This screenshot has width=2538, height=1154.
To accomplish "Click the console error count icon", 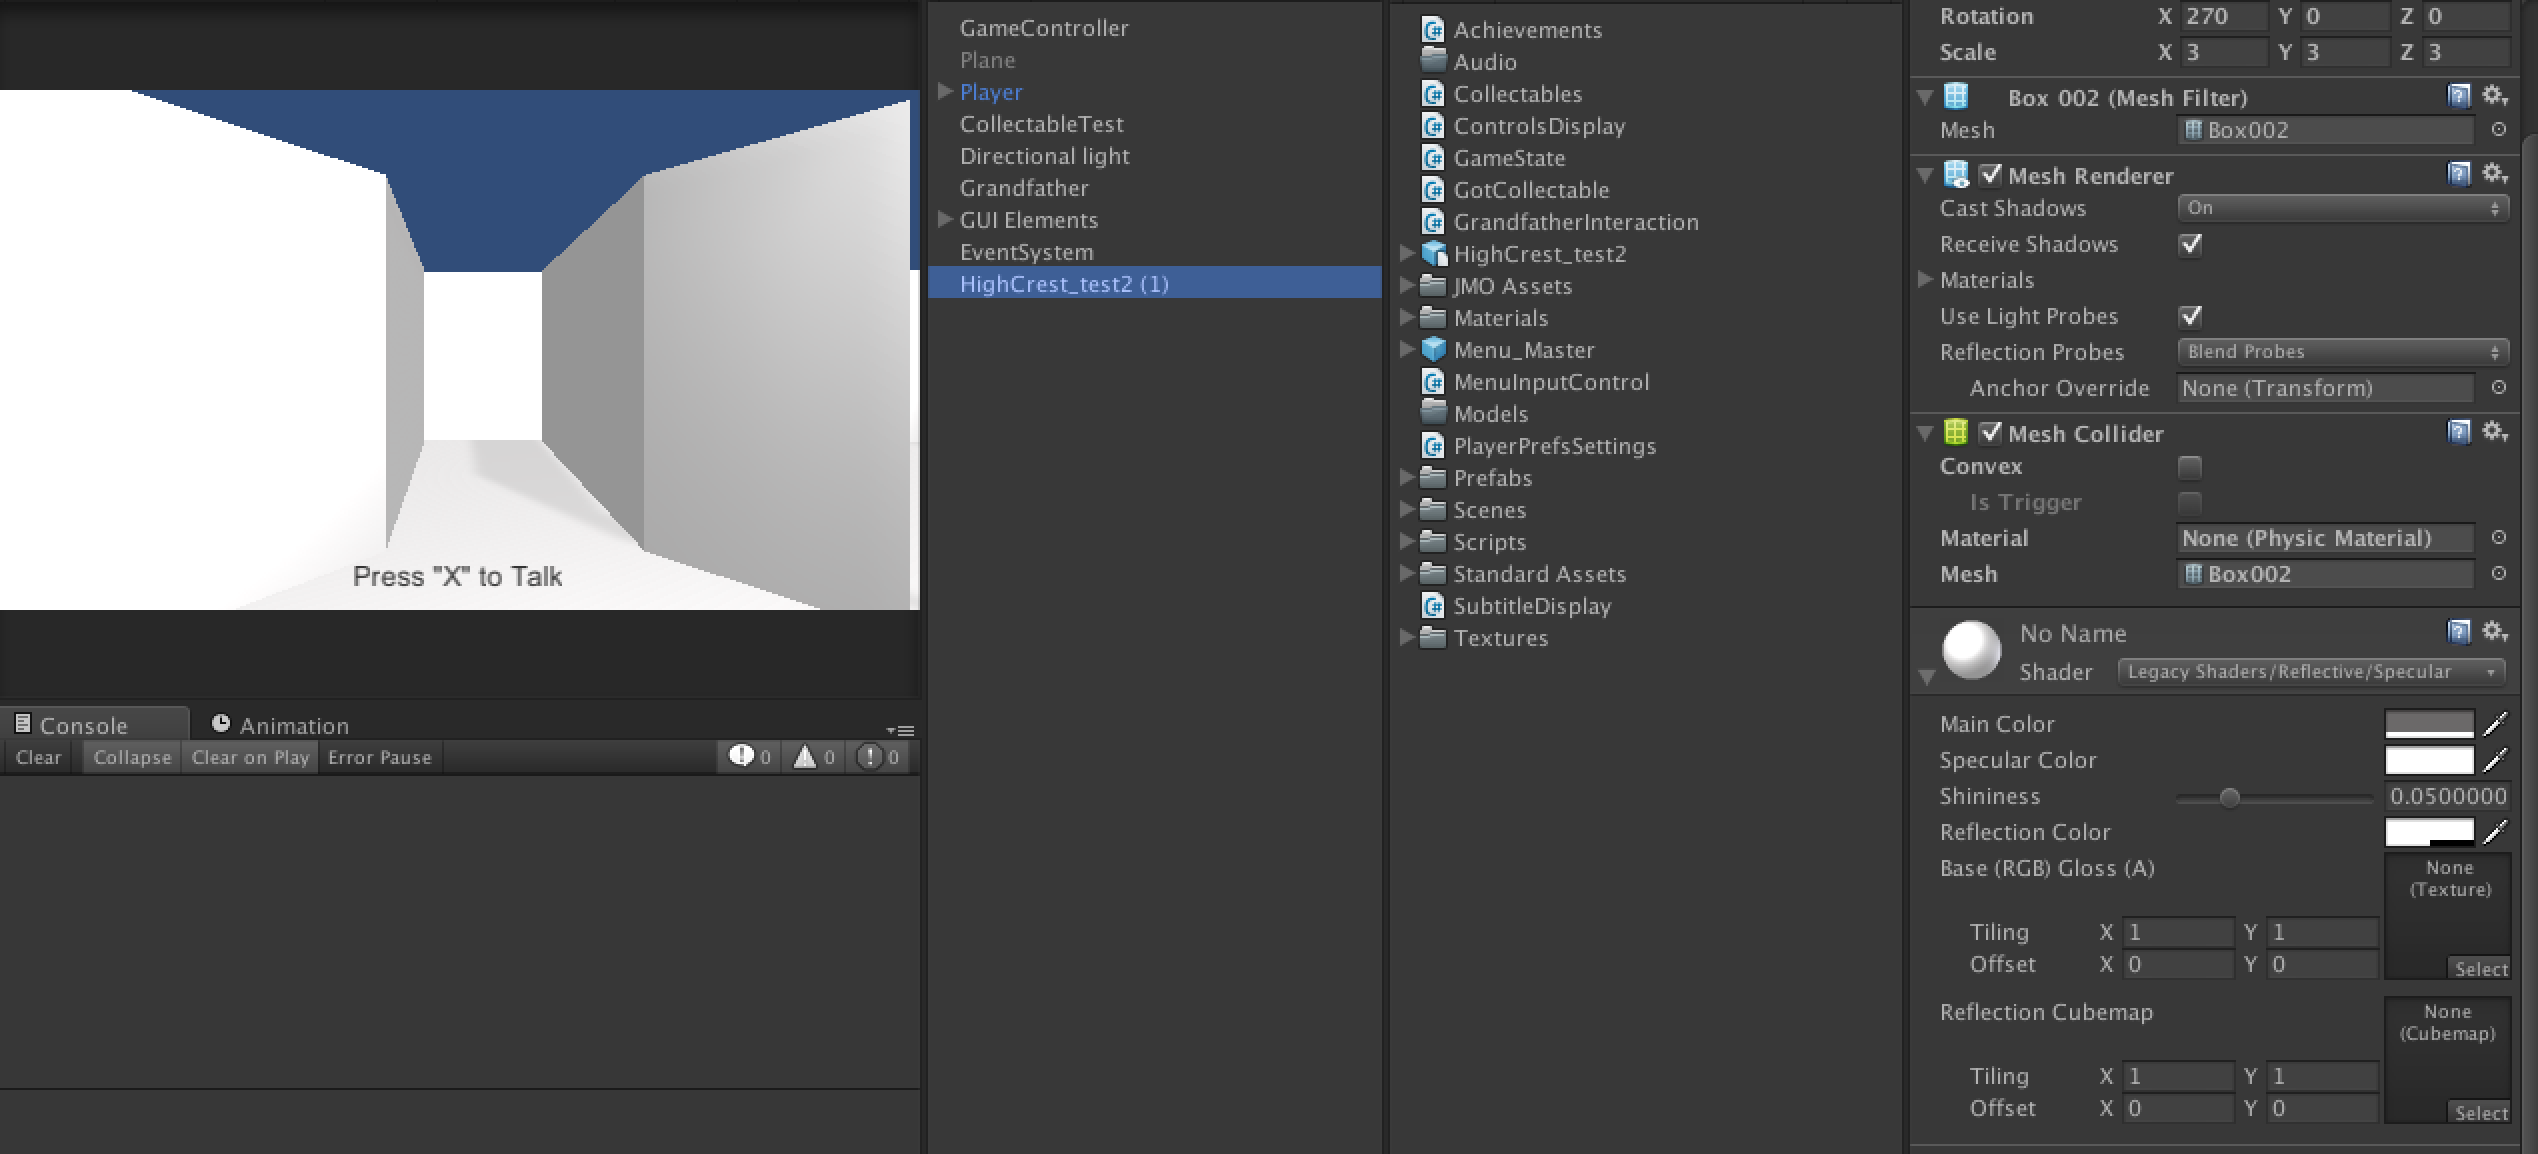I will click(x=870, y=757).
